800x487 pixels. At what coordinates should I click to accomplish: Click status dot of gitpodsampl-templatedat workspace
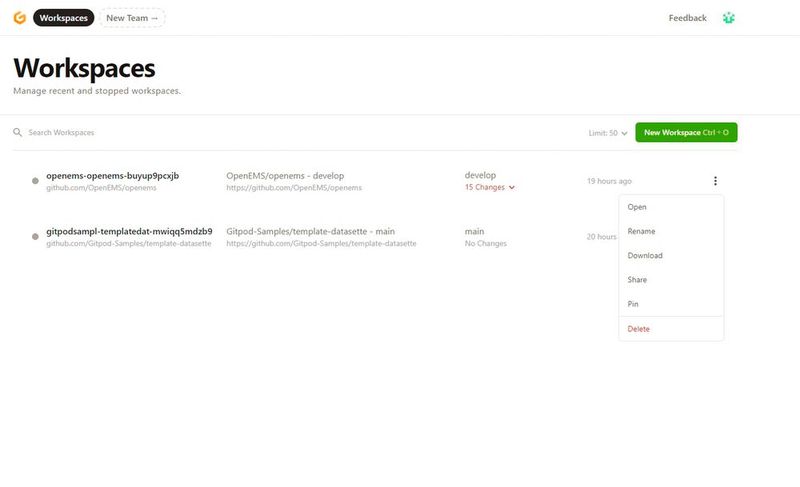click(35, 237)
